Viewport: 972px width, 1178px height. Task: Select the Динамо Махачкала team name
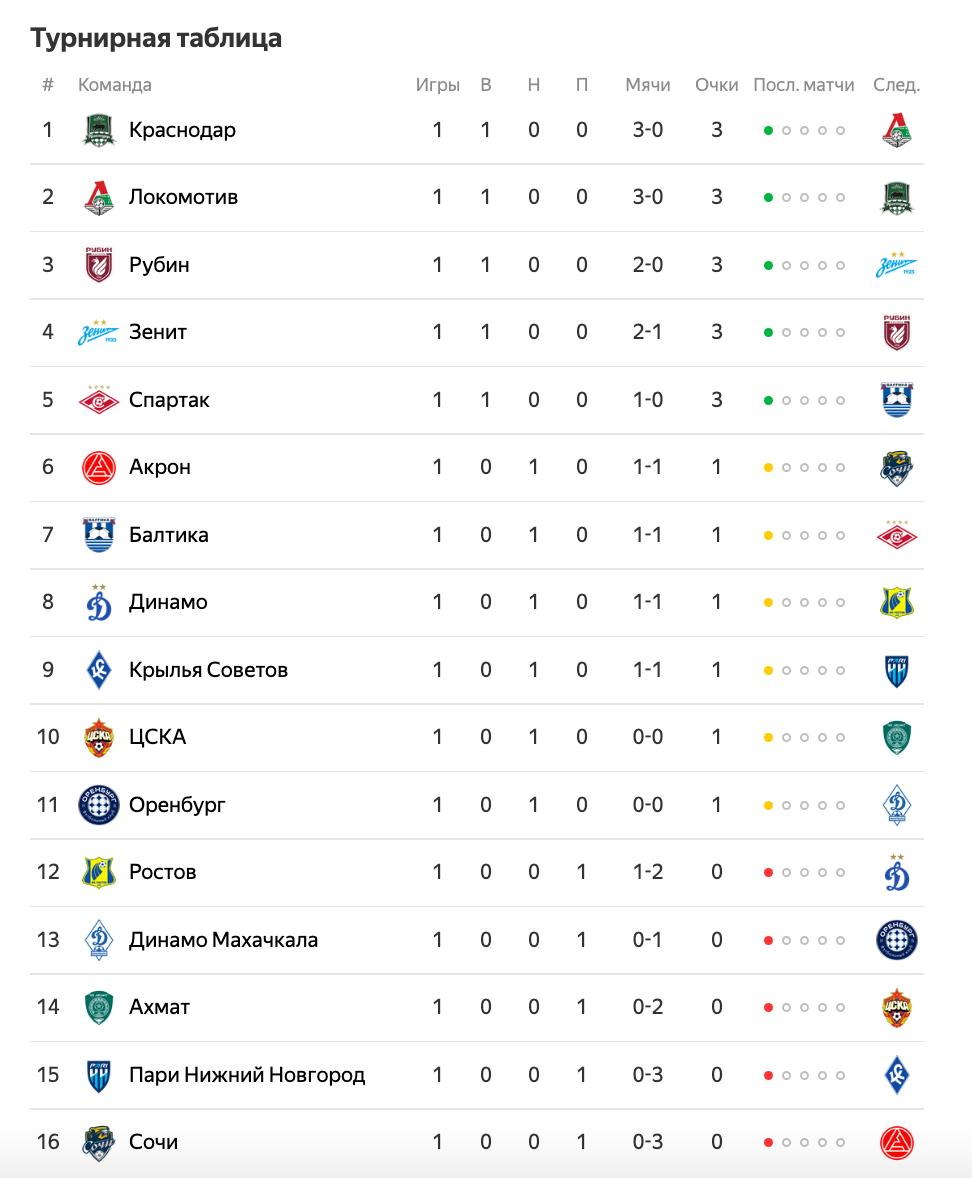click(x=223, y=940)
